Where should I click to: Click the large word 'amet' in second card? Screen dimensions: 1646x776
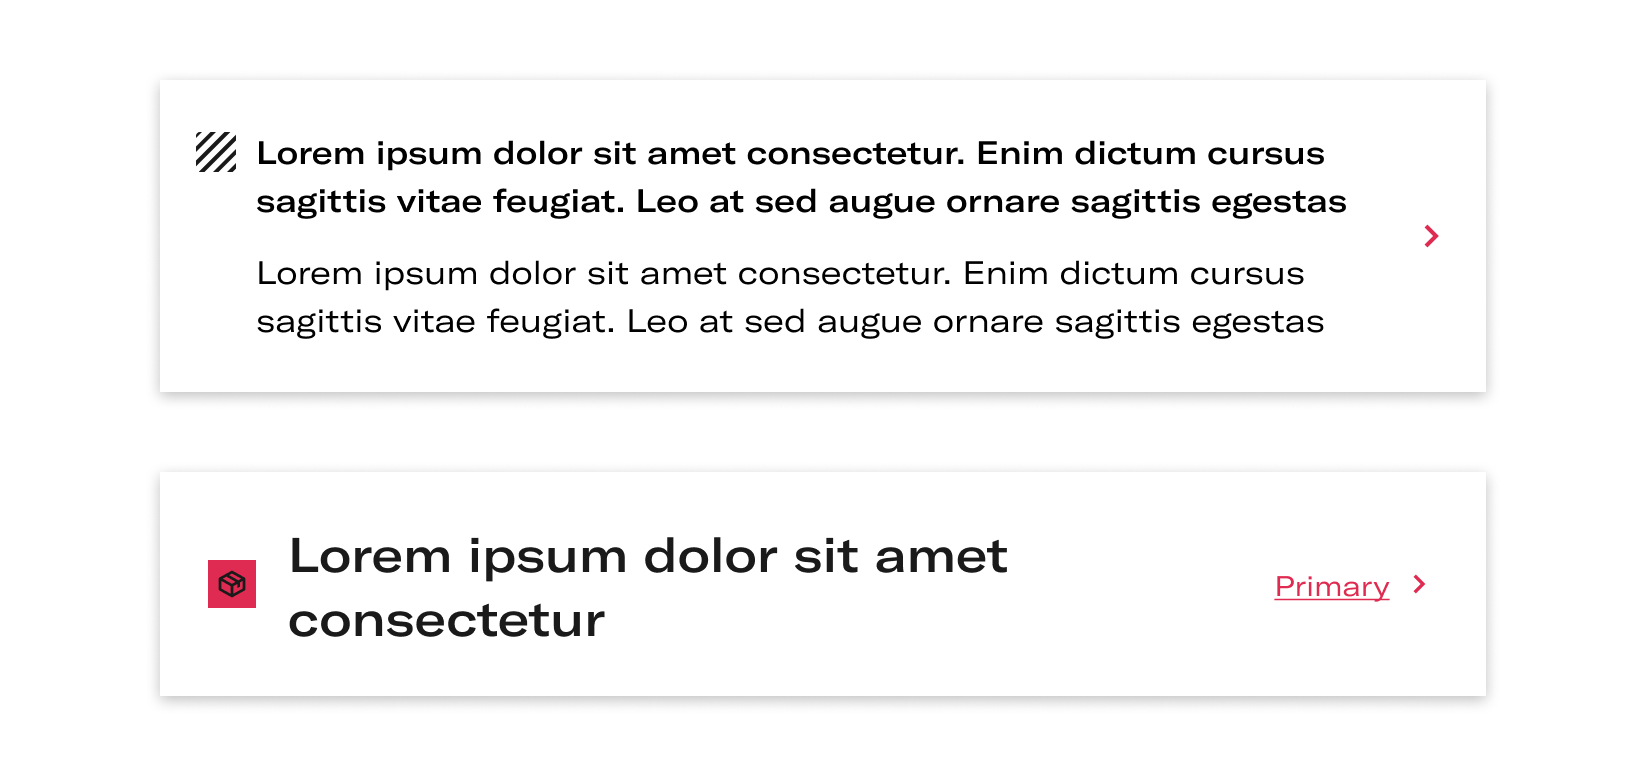[x=941, y=557]
